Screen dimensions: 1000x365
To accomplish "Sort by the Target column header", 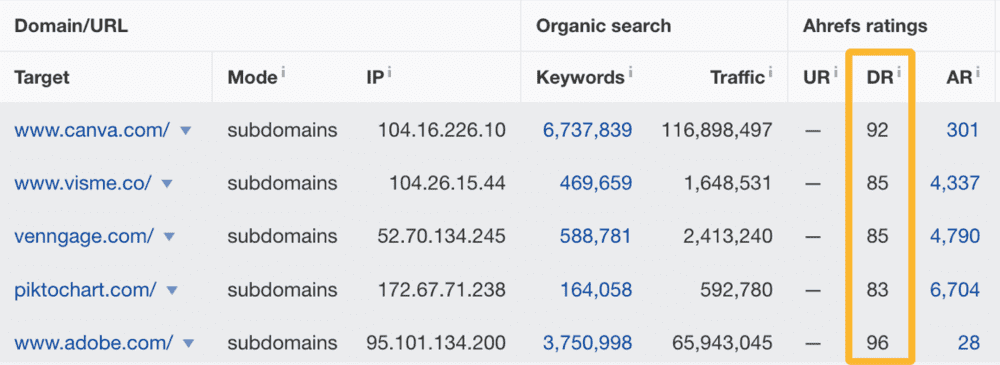I will (42, 78).
